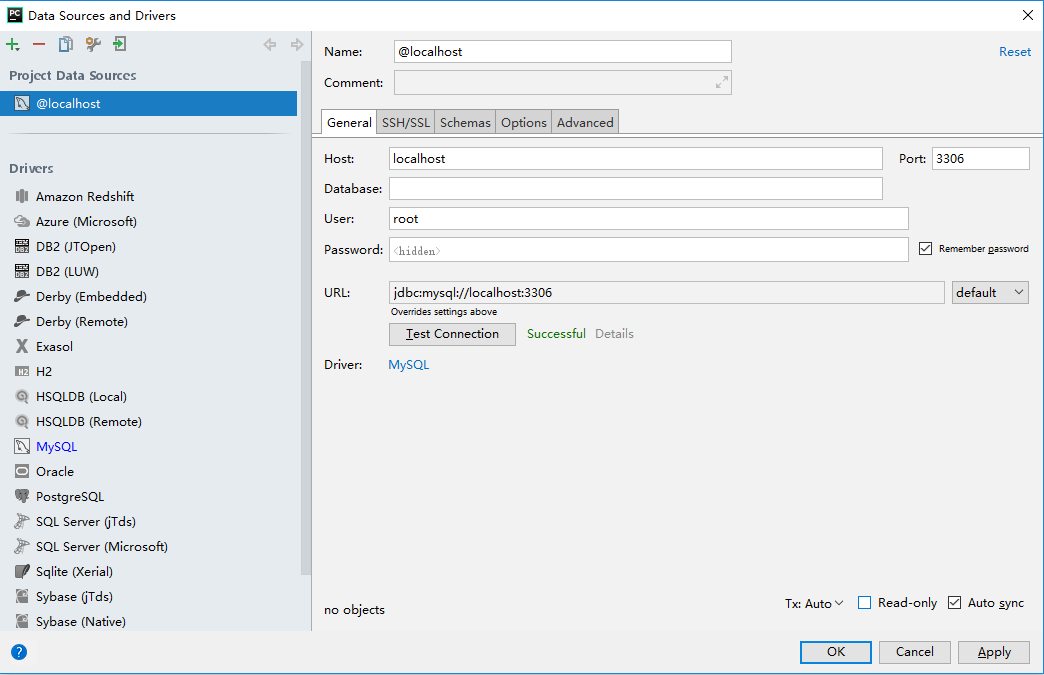Go forward with the right arrow
Image resolution: width=1044 pixels, height=675 pixels.
click(x=297, y=45)
